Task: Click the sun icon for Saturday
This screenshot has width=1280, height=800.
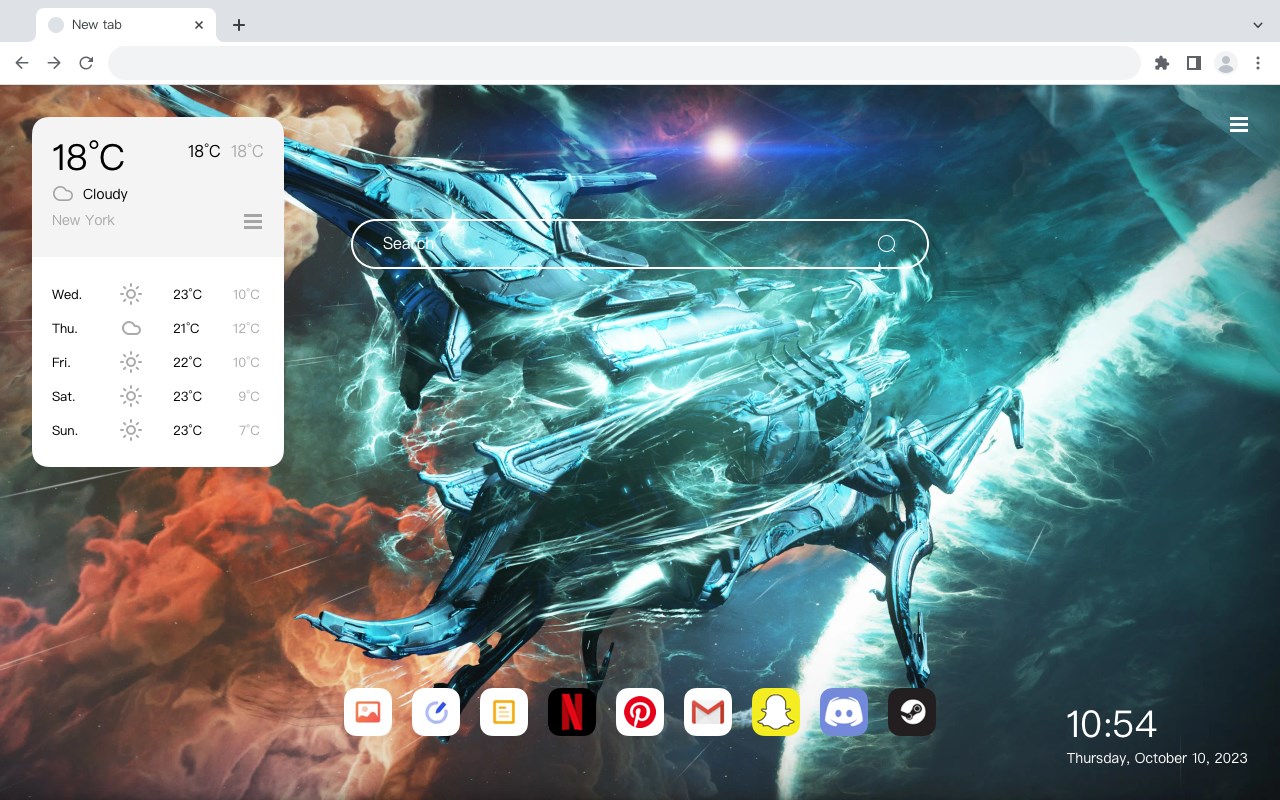Action: point(131,396)
